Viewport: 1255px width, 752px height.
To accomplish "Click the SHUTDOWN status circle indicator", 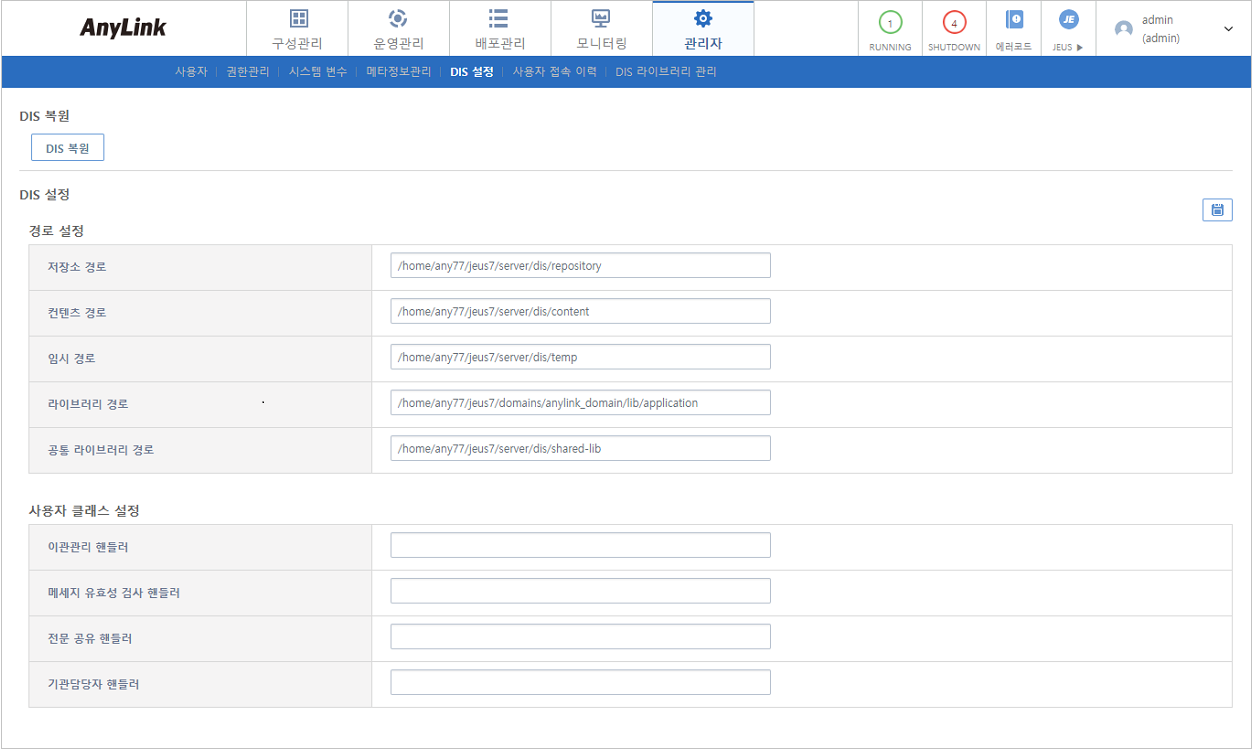I will (953, 23).
